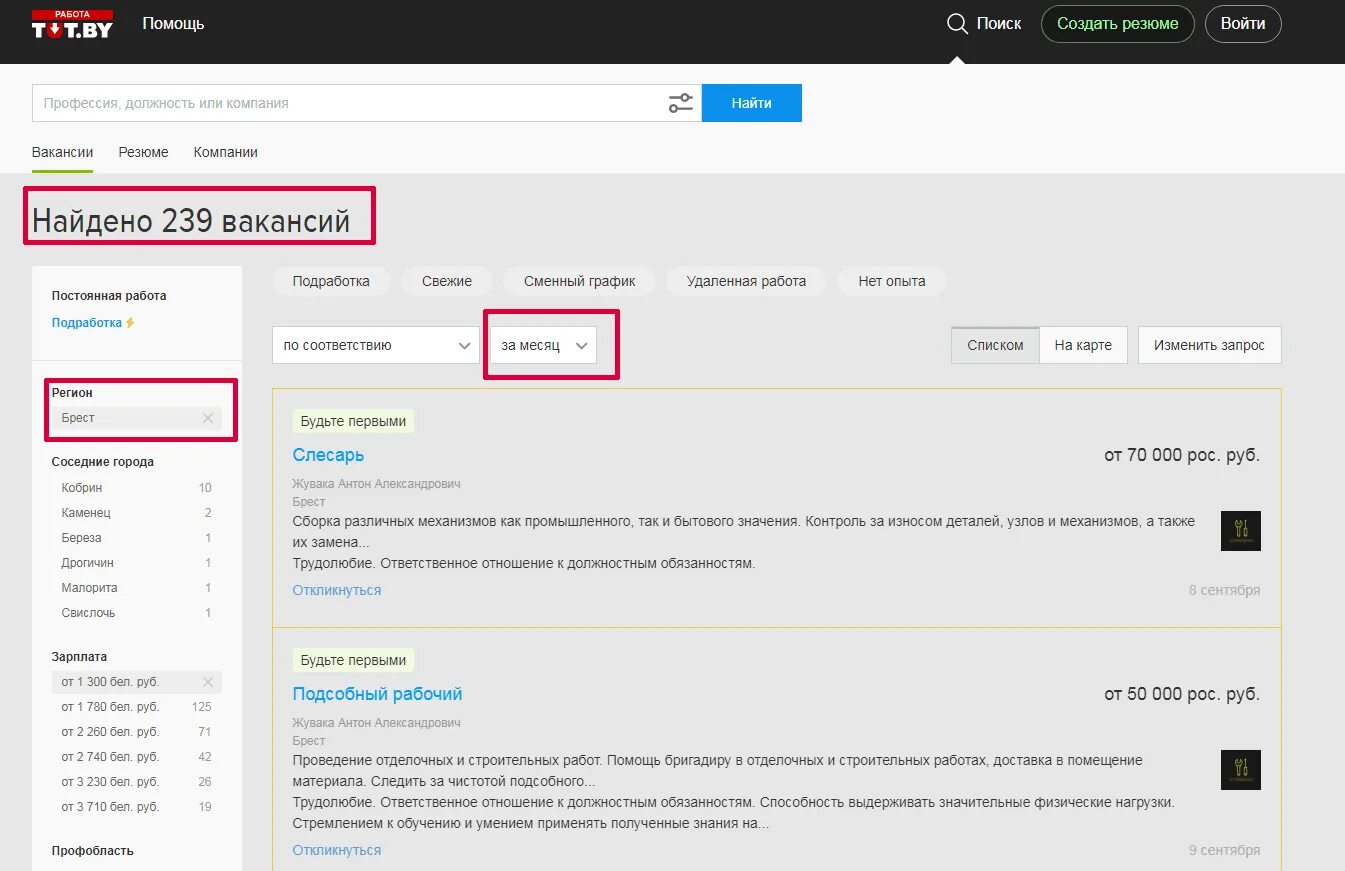
Task: Click the Профобласть section heading
Action: [x=92, y=851]
